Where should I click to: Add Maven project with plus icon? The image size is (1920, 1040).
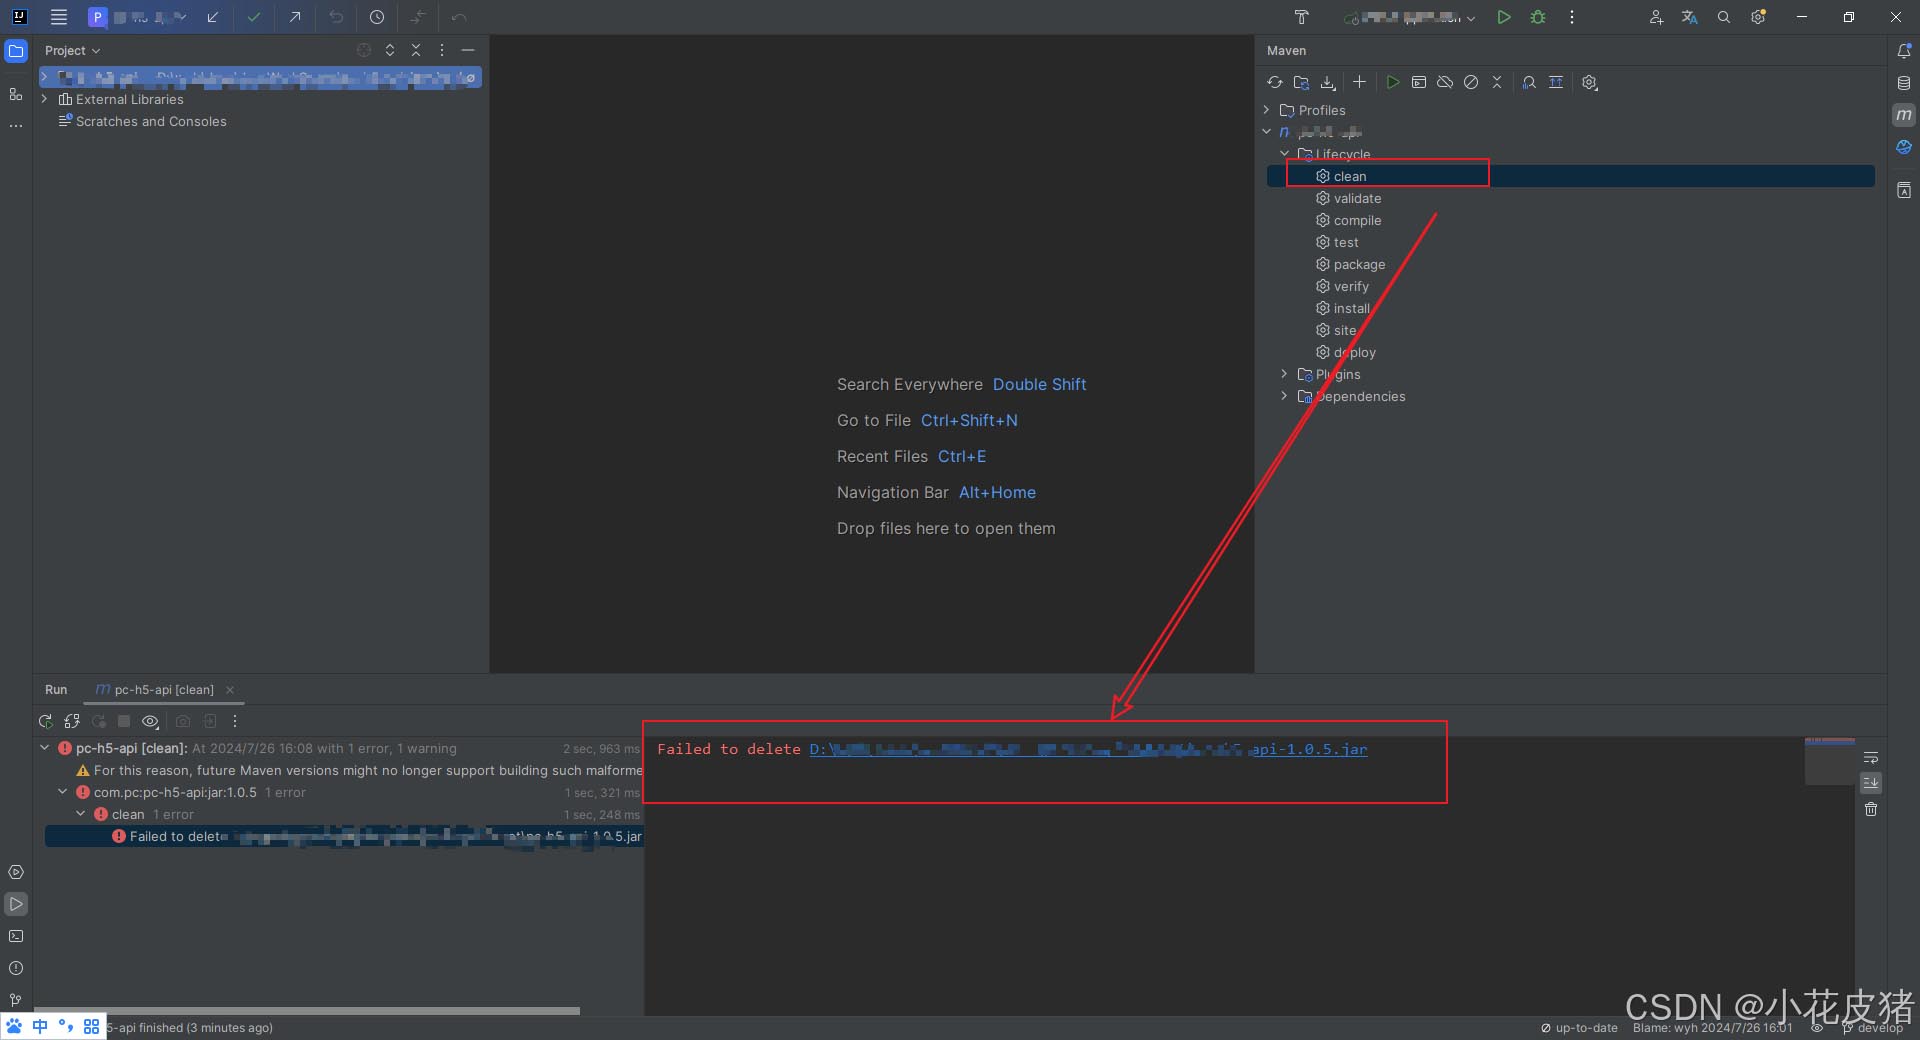point(1359,82)
